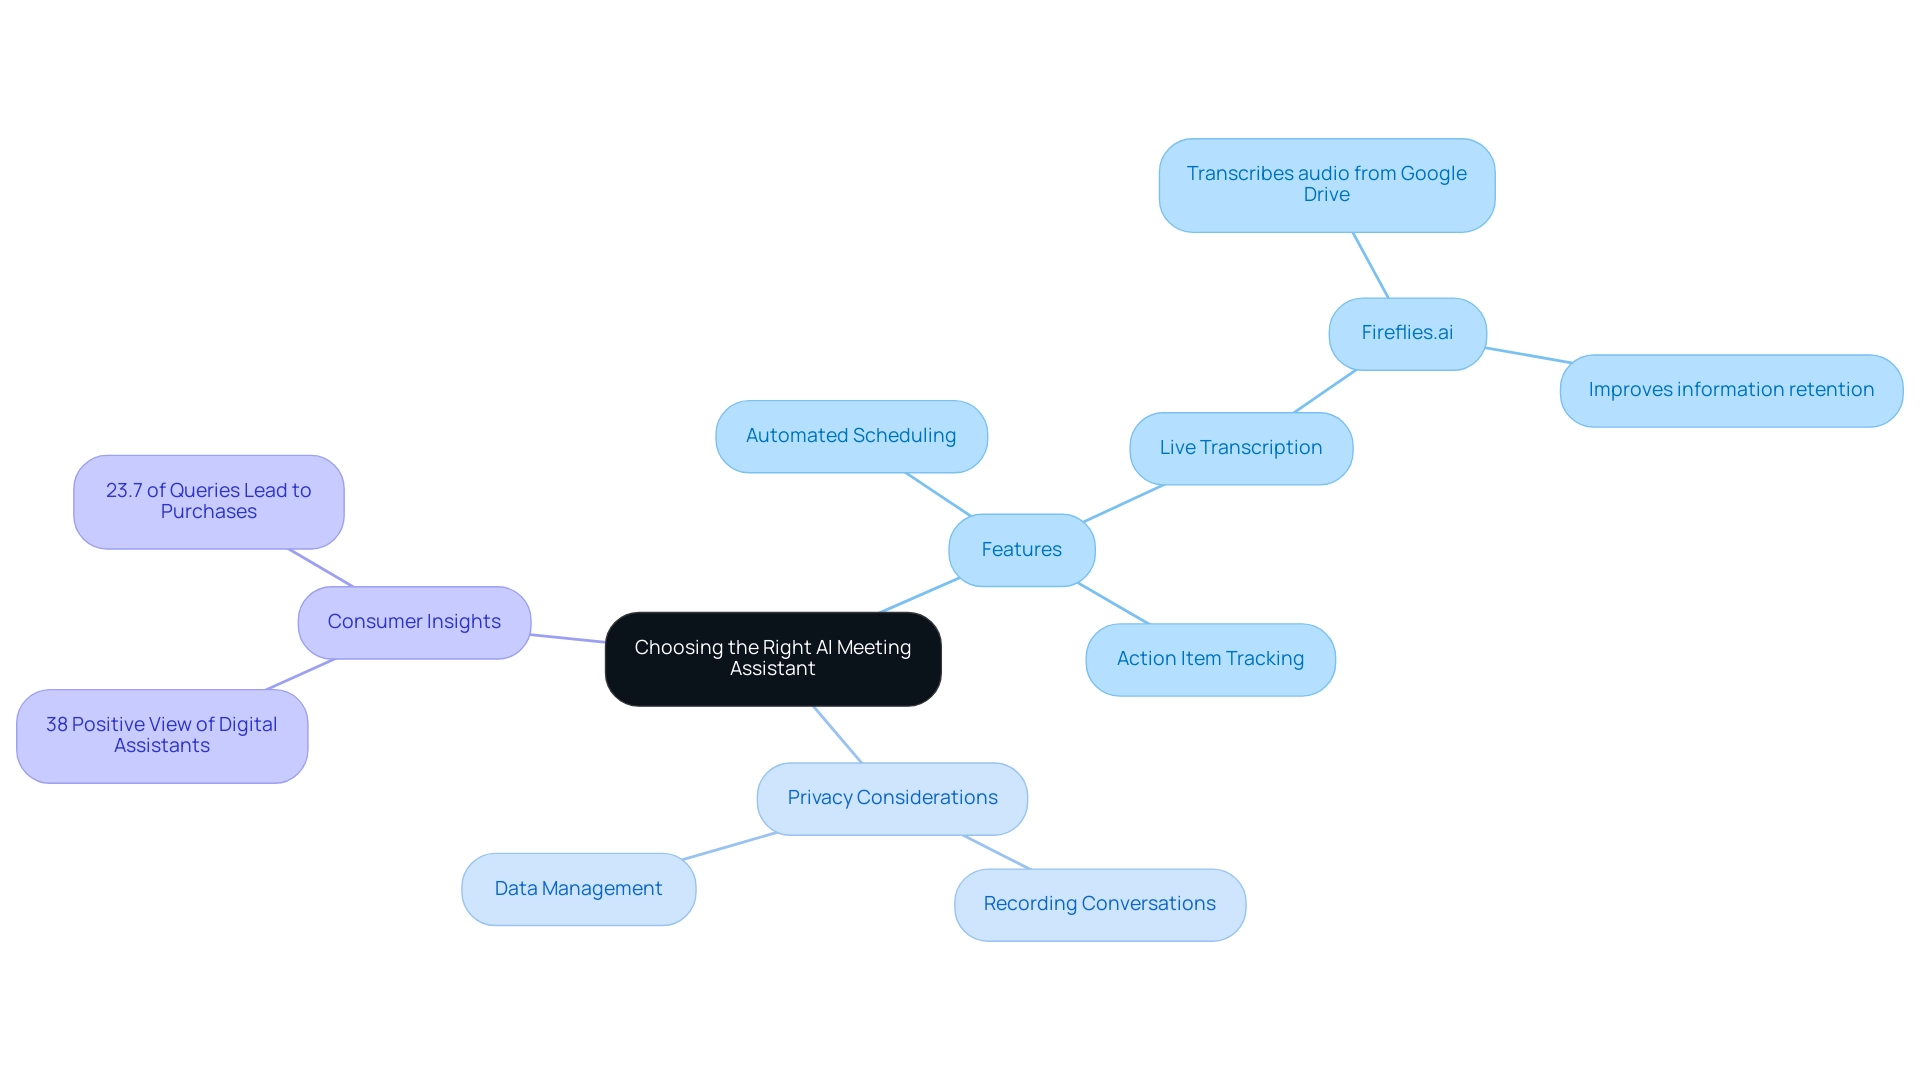Image resolution: width=1920 pixels, height=1083 pixels.
Task: Toggle visibility of Privacy Considerations branch
Action: coord(890,797)
